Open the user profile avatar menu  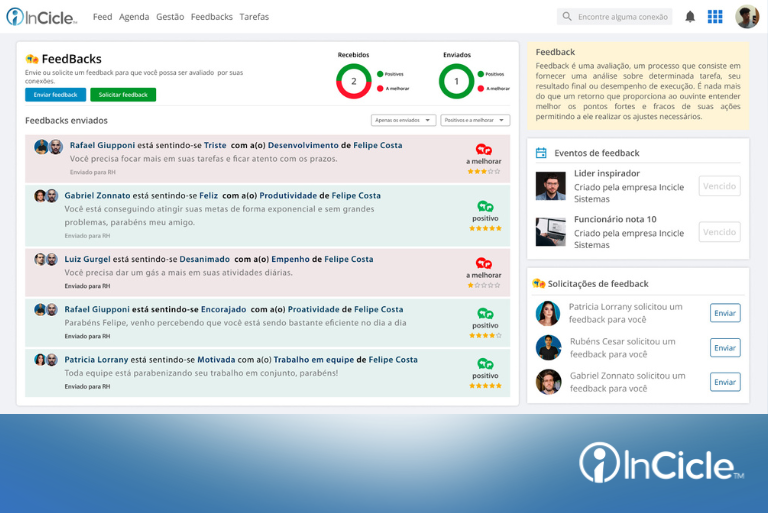pos(747,17)
